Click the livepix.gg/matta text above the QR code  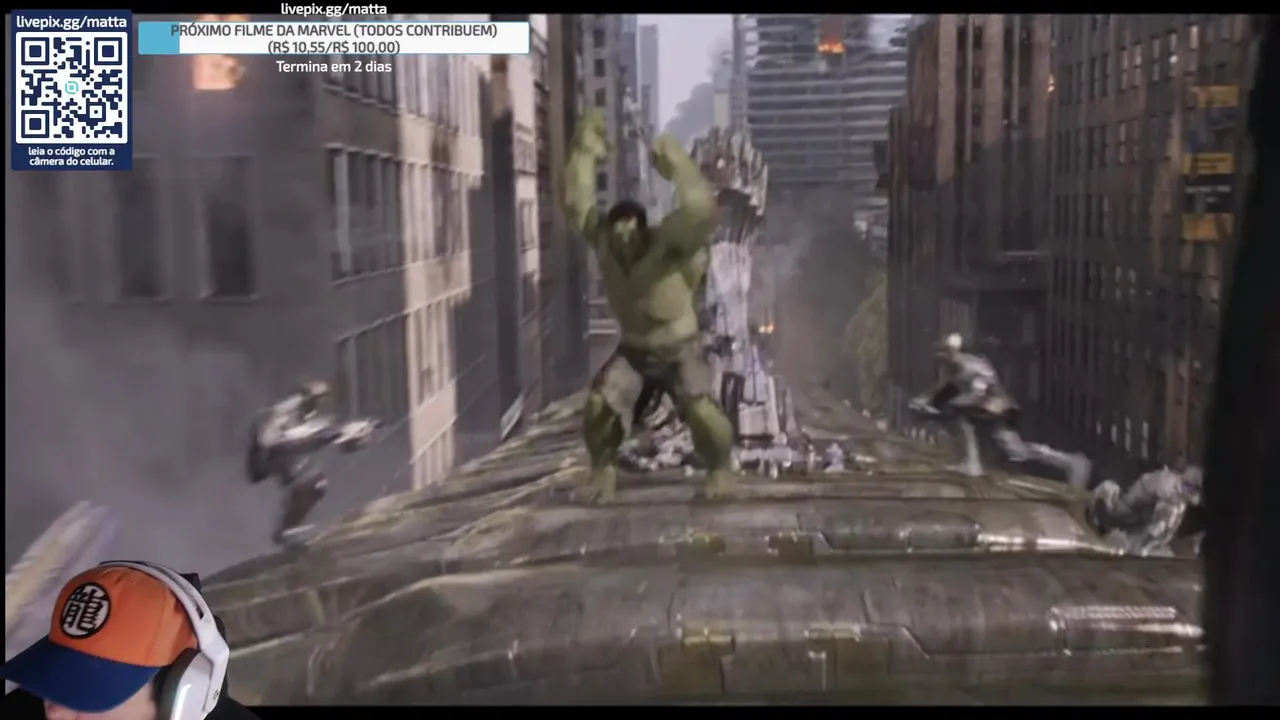[71, 21]
